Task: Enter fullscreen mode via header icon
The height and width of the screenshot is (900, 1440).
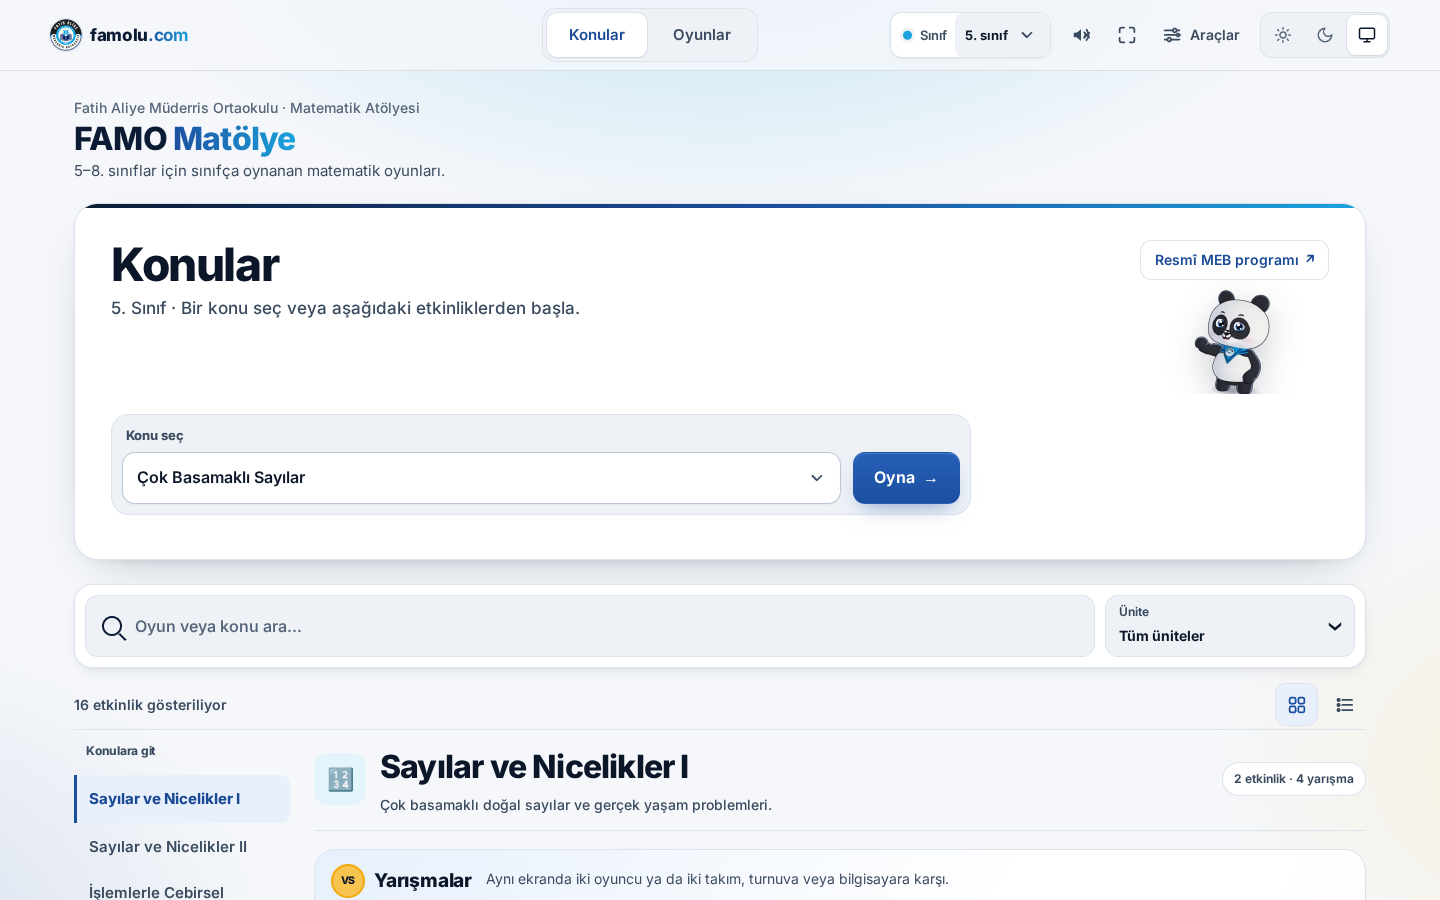Action: (x=1127, y=35)
